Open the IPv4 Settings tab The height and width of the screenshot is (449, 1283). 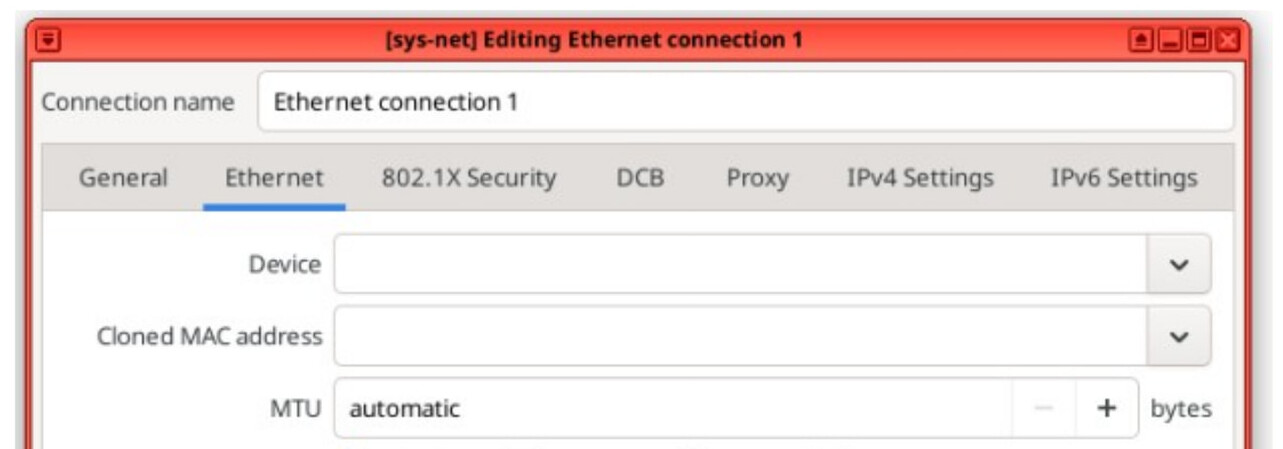(x=920, y=179)
